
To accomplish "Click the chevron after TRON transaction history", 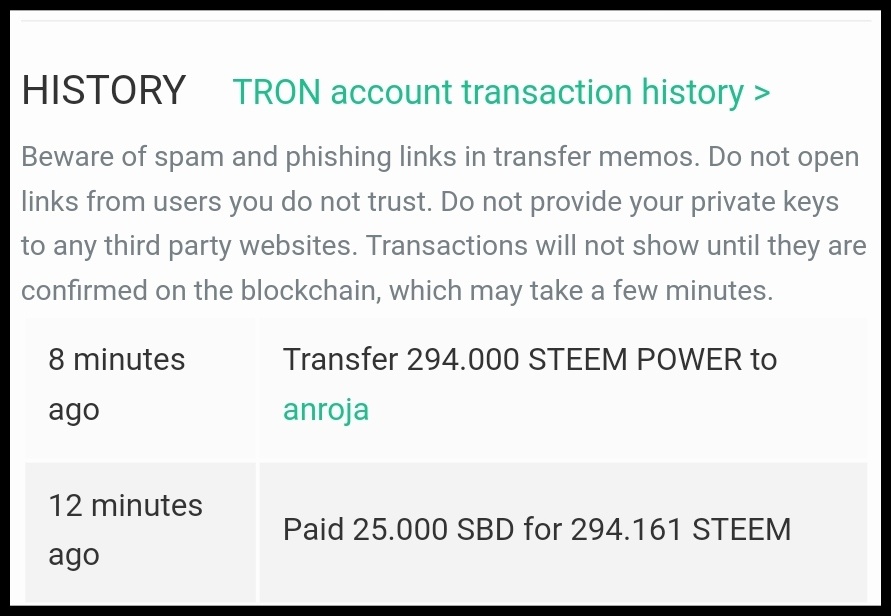I will (x=762, y=93).
